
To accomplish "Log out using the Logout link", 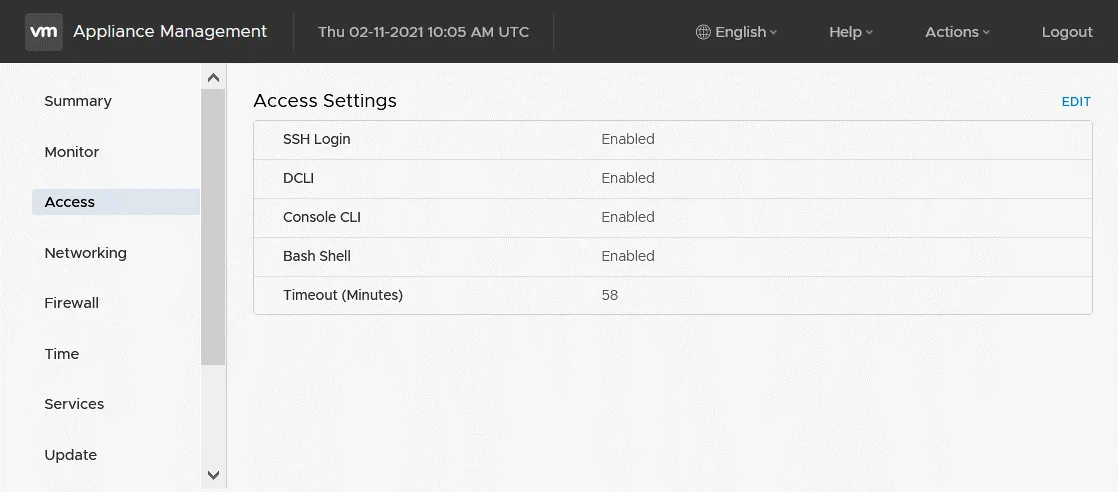I will (1067, 32).
